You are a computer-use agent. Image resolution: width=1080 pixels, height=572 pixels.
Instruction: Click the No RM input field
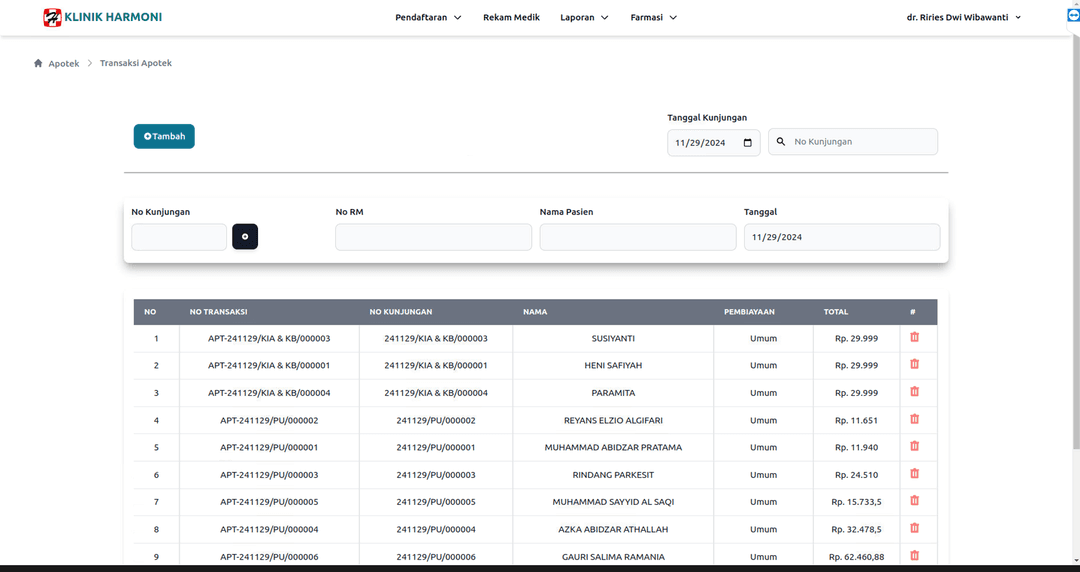click(x=433, y=237)
